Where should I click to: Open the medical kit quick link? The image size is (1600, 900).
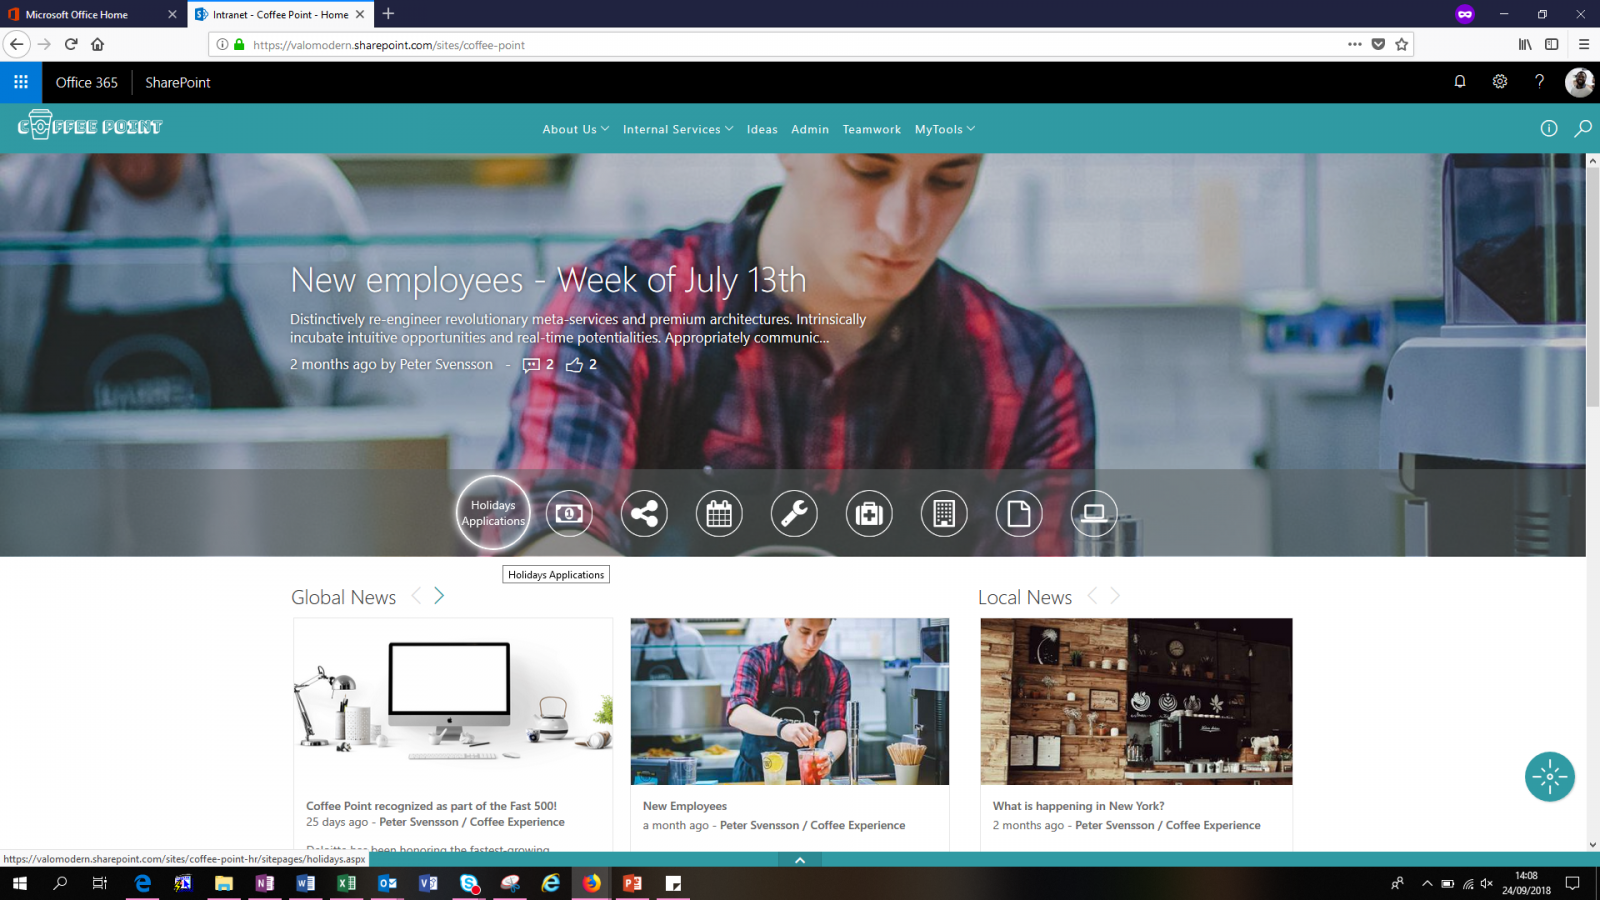tap(869, 514)
